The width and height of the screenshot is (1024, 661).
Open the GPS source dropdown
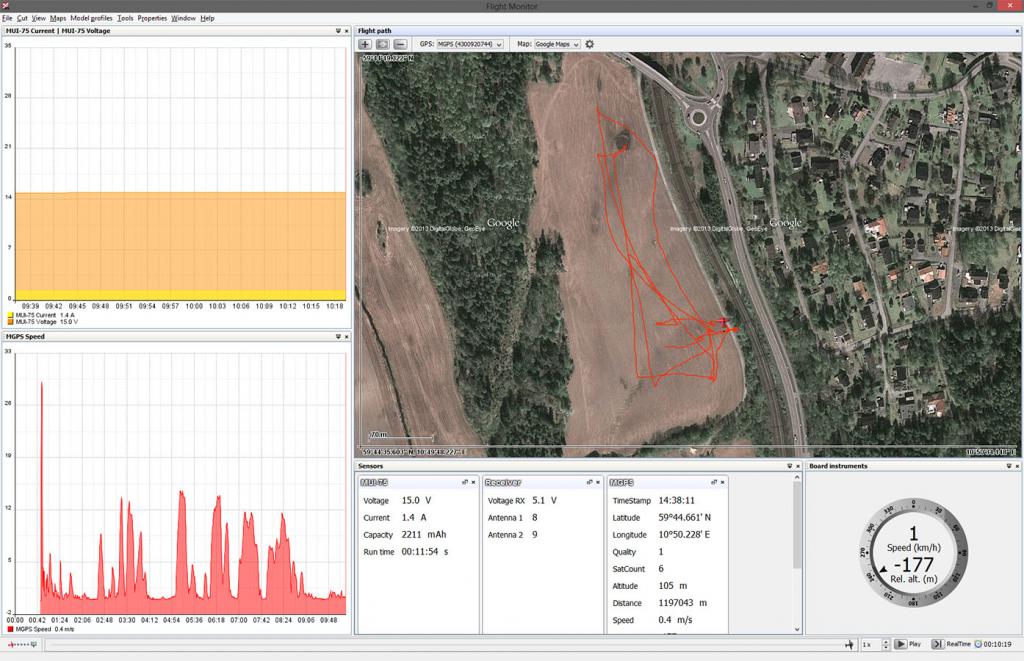[469, 44]
